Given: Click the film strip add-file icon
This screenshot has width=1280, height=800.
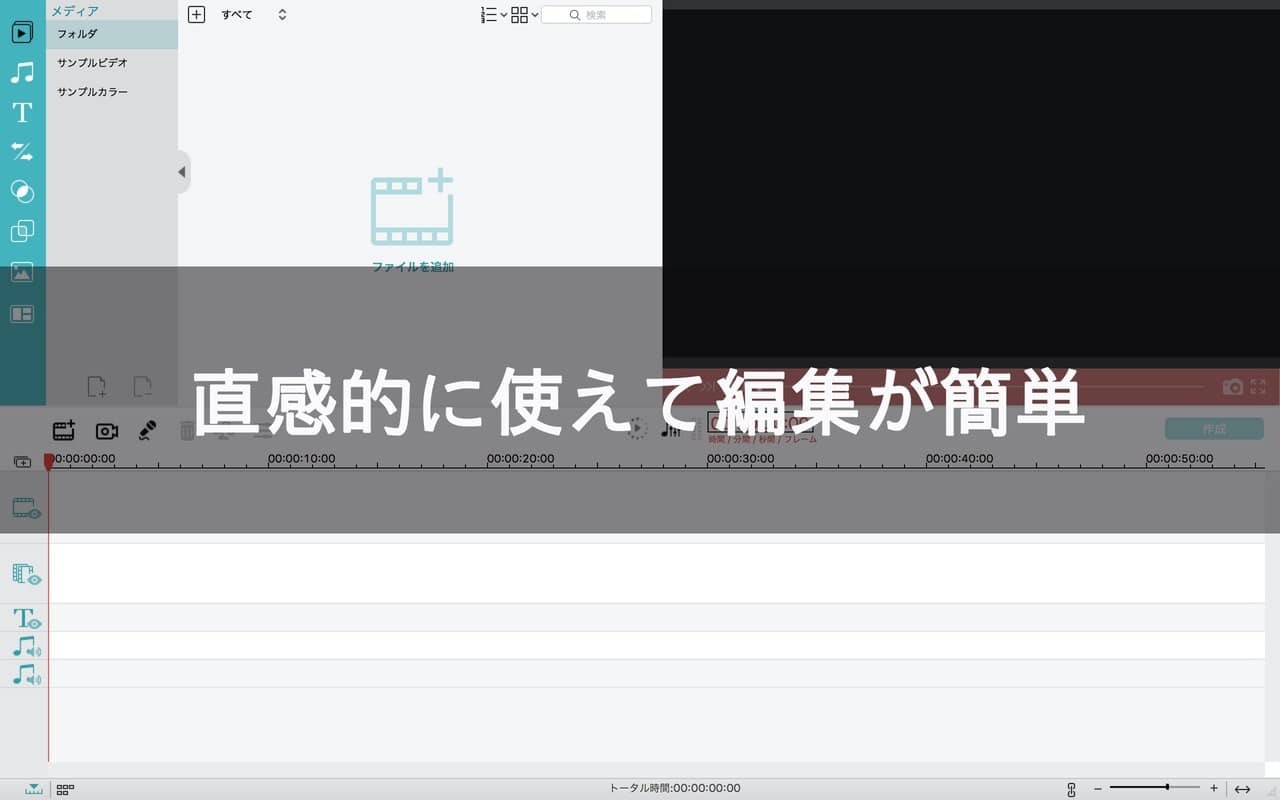Looking at the screenshot, I should (412, 207).
